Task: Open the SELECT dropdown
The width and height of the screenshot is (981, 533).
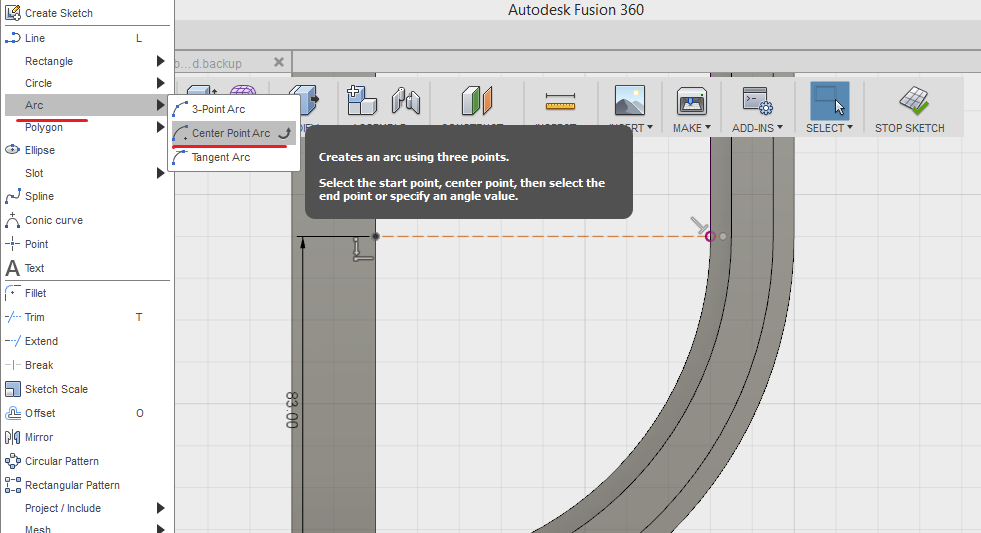Action: coord(829,128)
